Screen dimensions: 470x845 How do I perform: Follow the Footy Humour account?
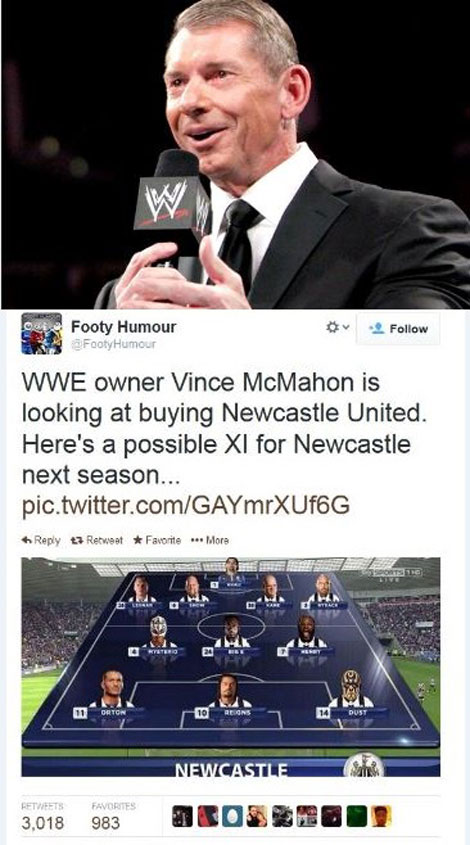click(398, 329)
